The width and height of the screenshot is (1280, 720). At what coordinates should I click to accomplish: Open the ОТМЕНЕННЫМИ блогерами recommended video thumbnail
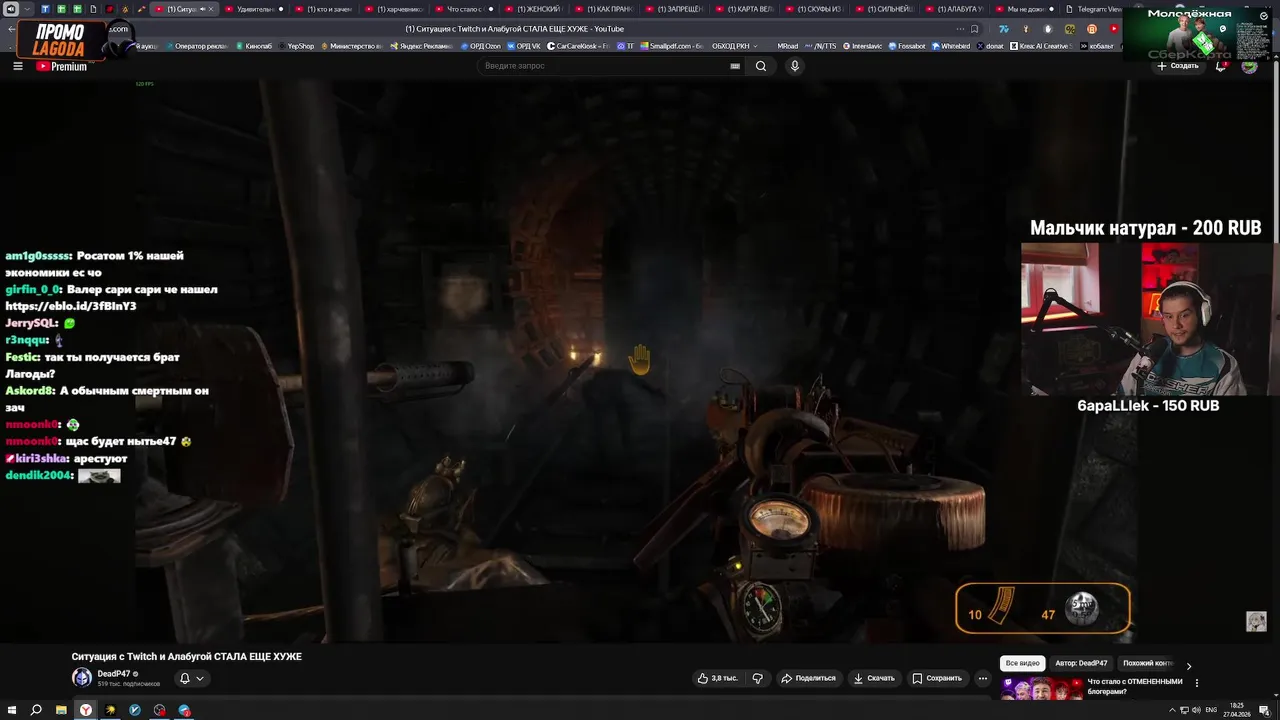pos(1041,689)
